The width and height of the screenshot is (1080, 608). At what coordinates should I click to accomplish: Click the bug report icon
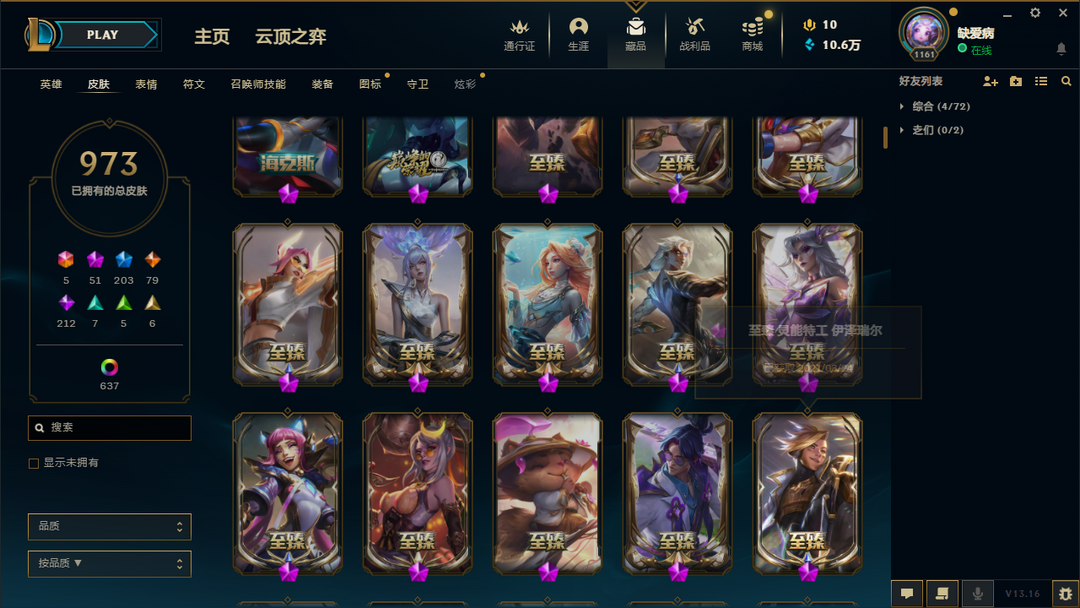[1066, 593]
